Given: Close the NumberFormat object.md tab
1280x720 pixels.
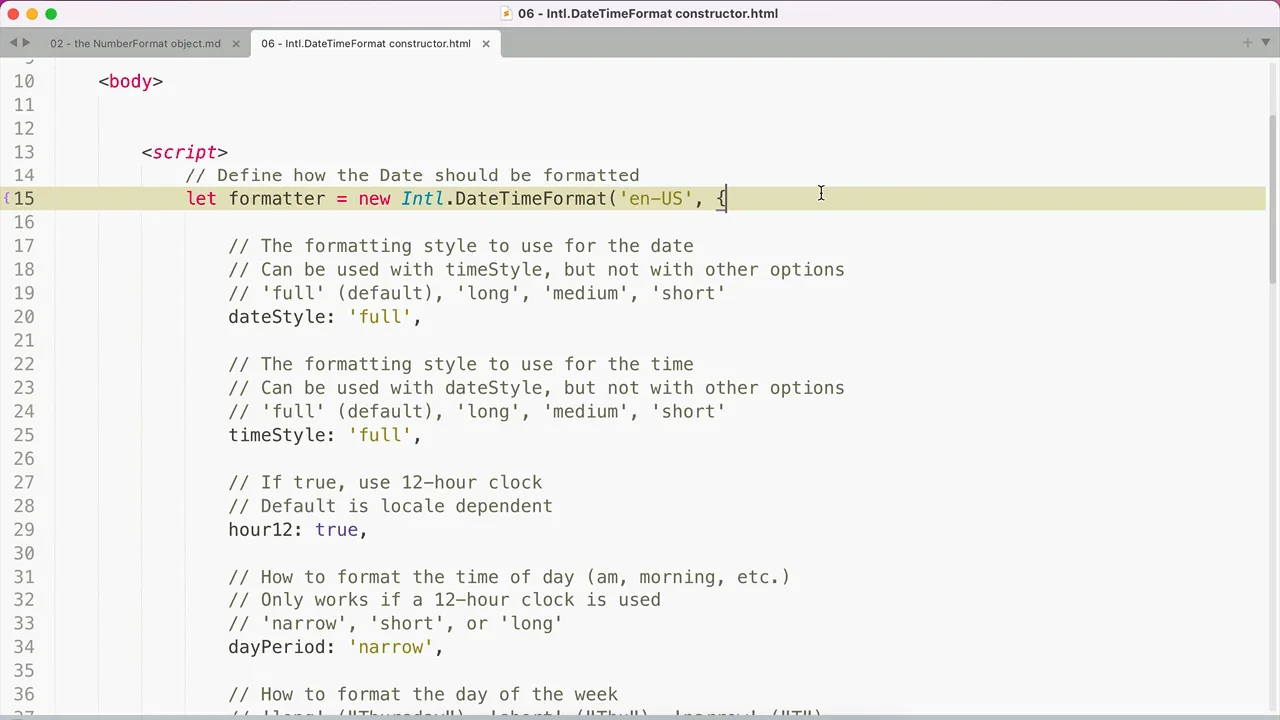Looking at the screenshot, I should tap(236, 44).
